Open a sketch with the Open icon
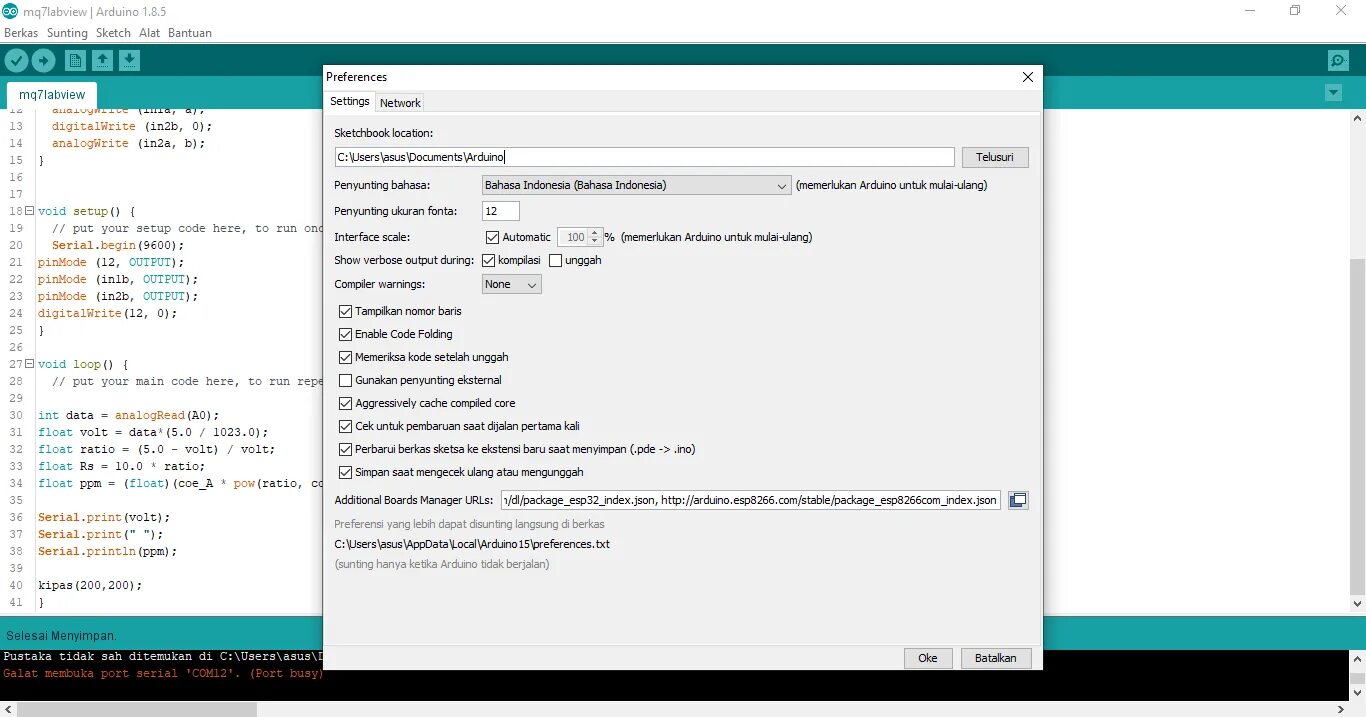This screenshot has height=717, width=1366. click(102, 61)
